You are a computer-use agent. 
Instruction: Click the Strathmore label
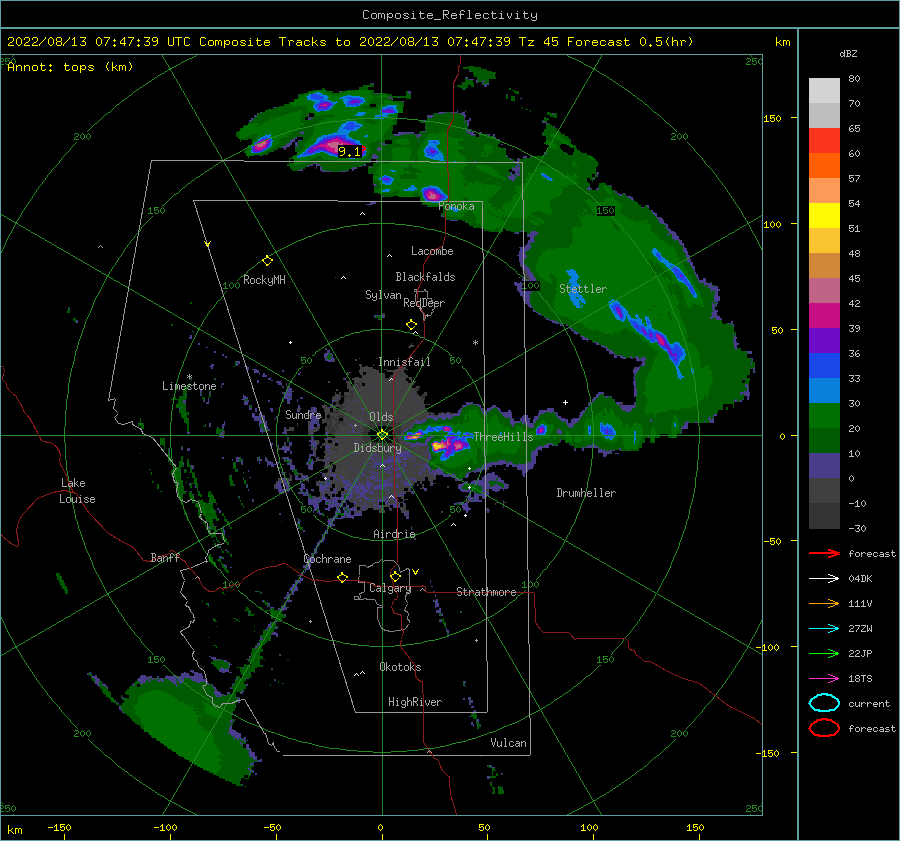point(486,592)
